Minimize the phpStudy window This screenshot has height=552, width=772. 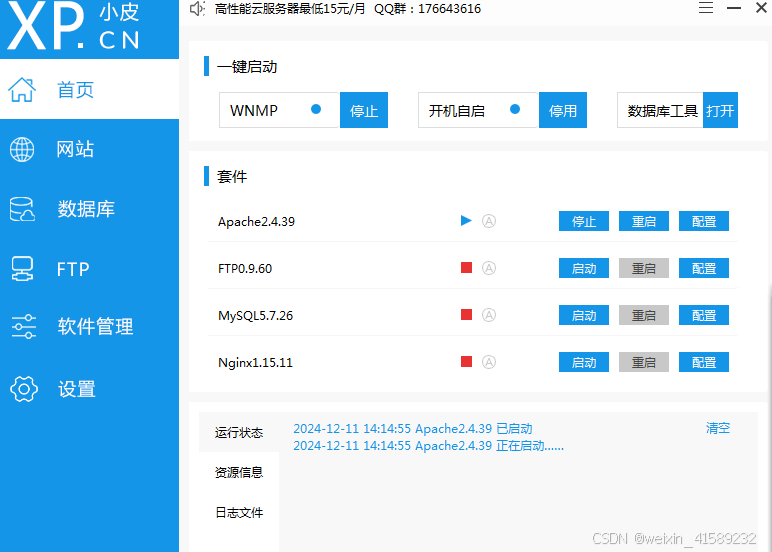tap(734, 8)
